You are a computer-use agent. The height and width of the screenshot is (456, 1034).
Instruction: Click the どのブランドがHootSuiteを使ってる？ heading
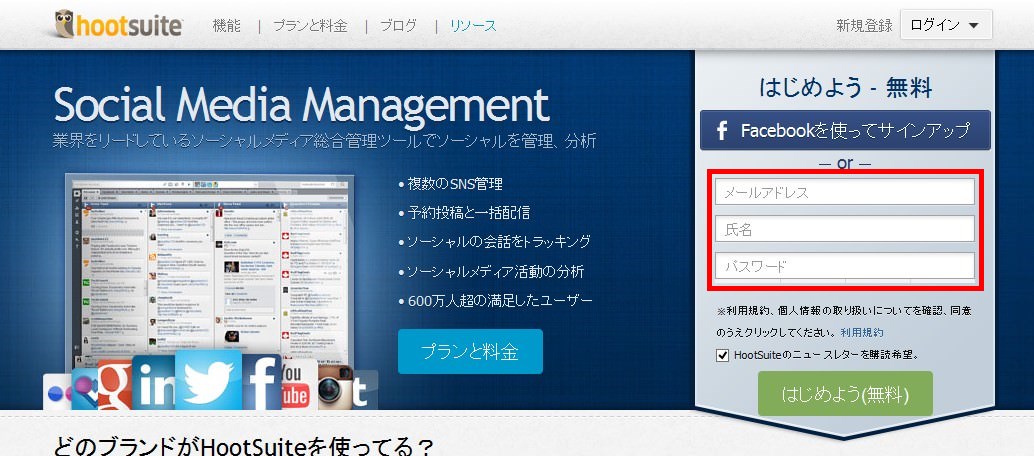[243, 446]
